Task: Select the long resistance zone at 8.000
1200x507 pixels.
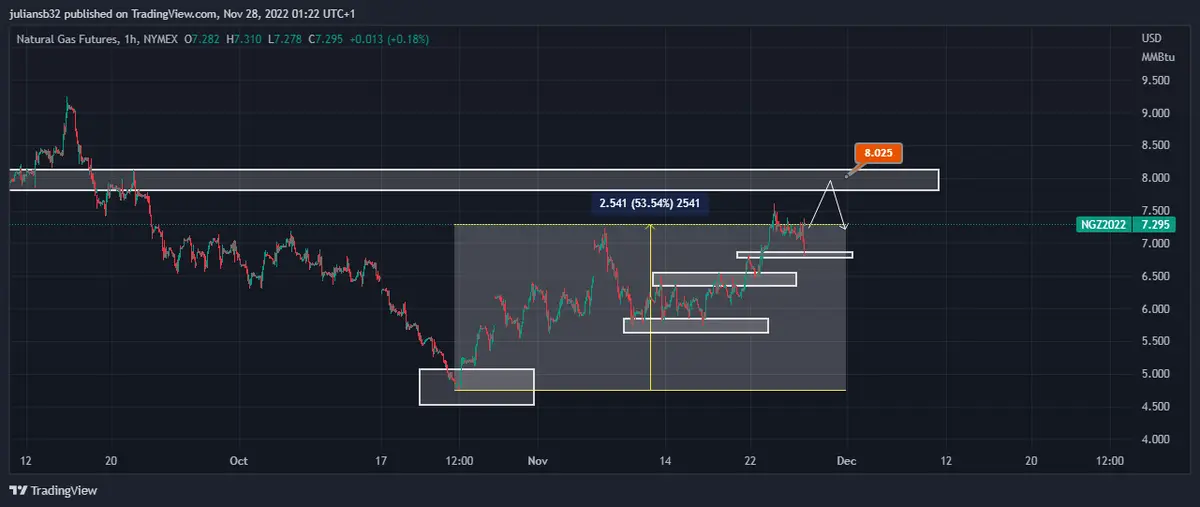Action: point(474,179)
